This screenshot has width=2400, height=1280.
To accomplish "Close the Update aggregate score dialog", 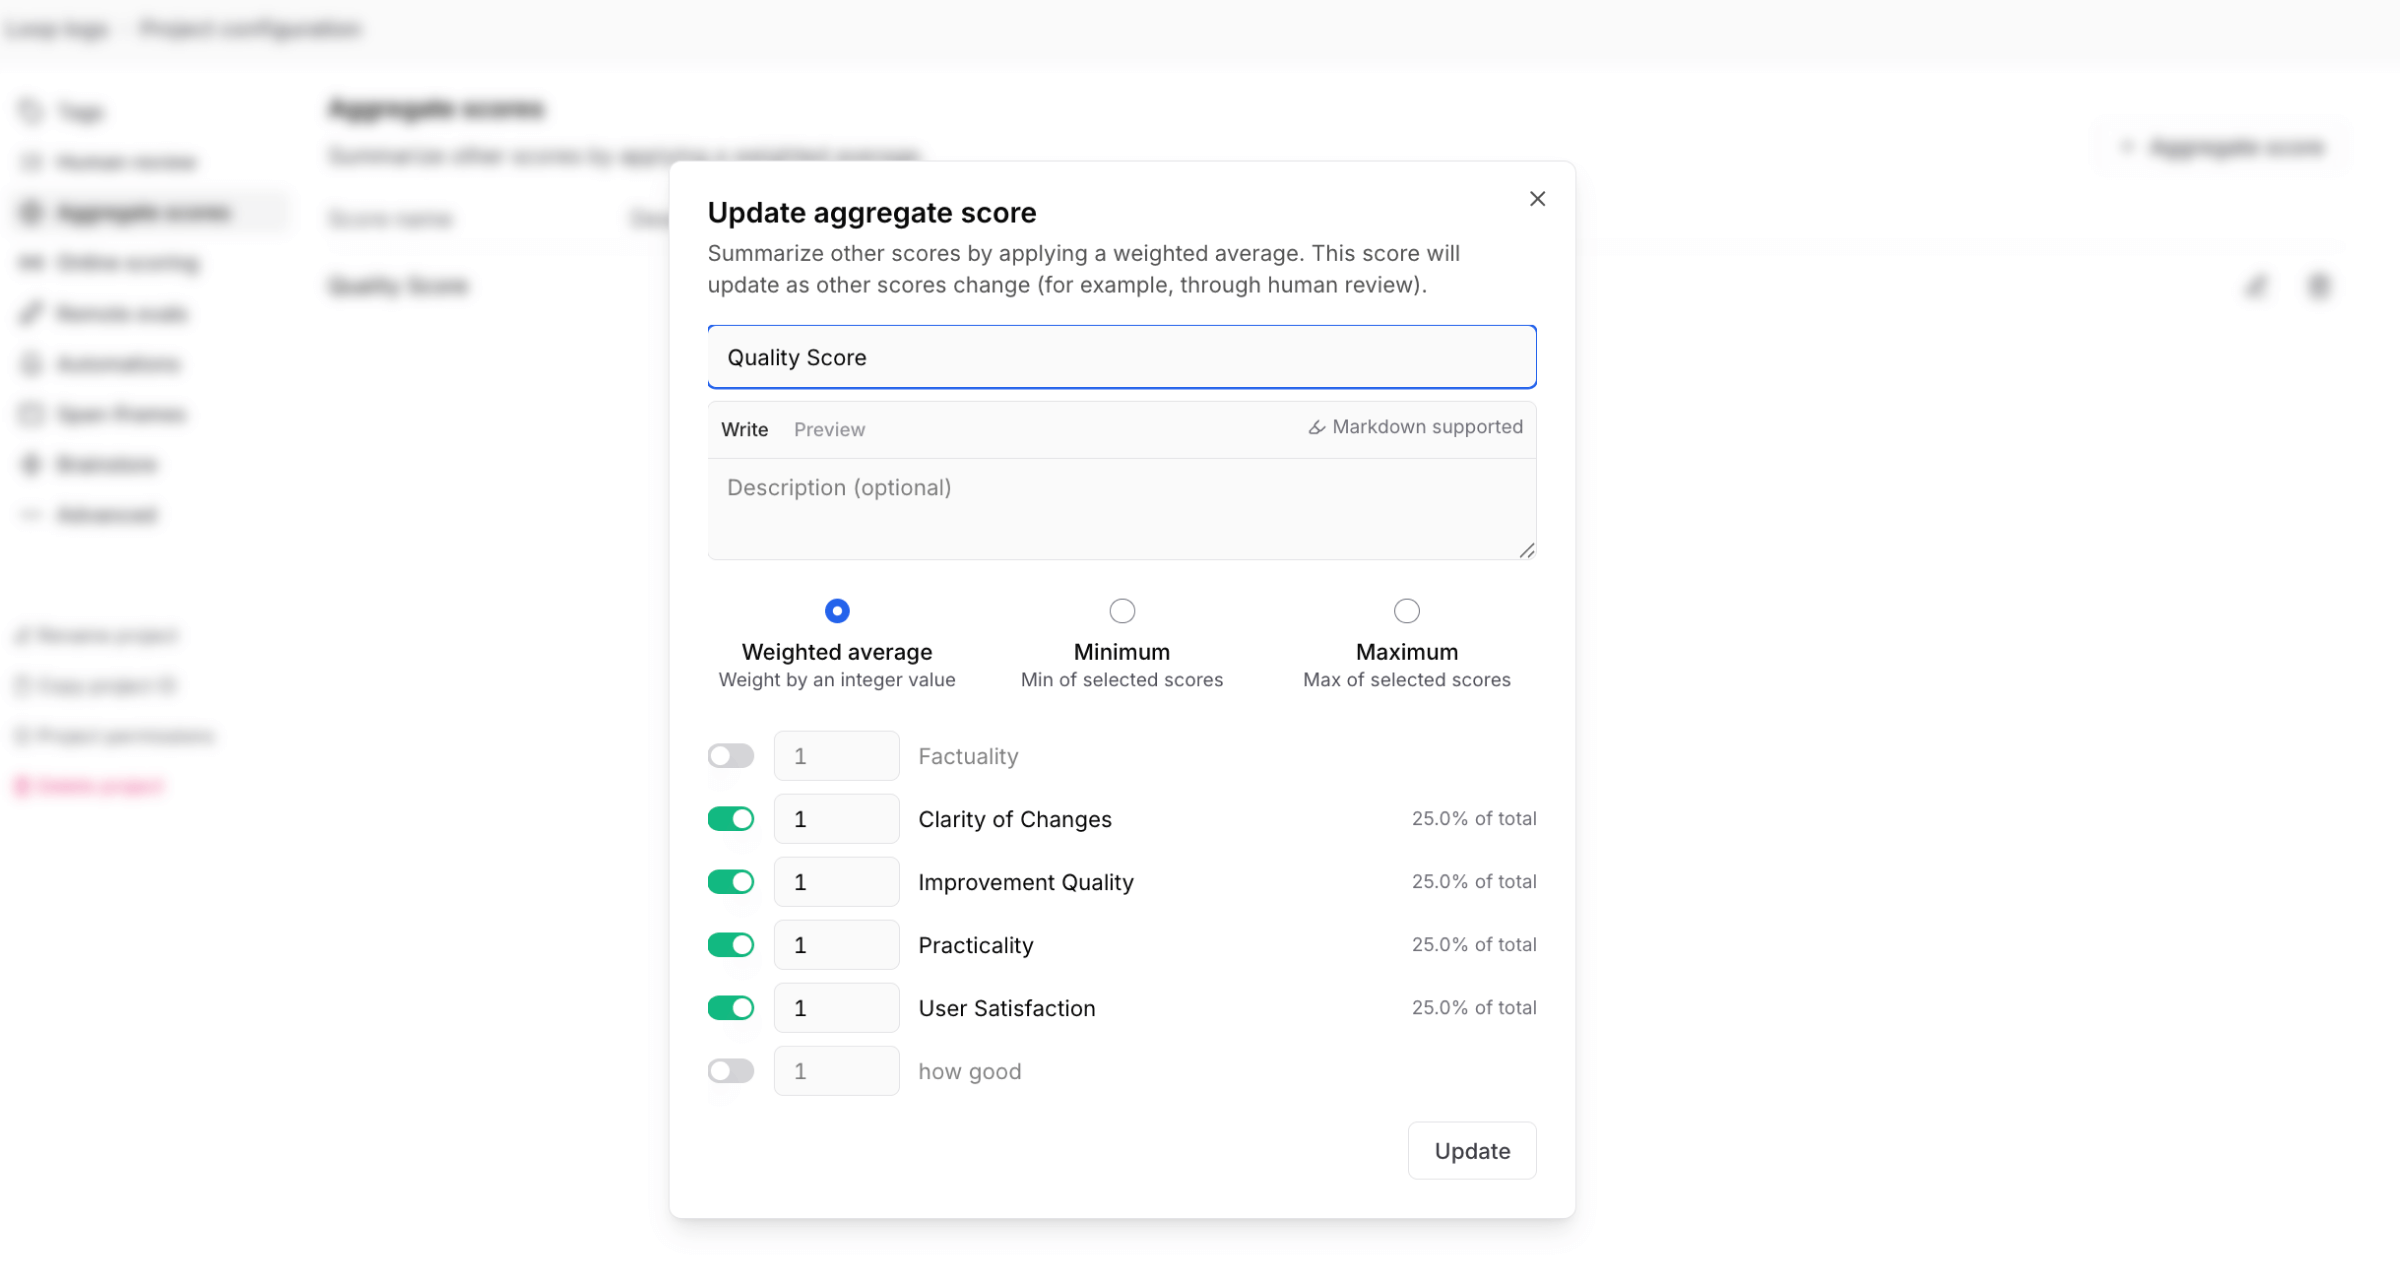I will click(x=1537, y=199).
